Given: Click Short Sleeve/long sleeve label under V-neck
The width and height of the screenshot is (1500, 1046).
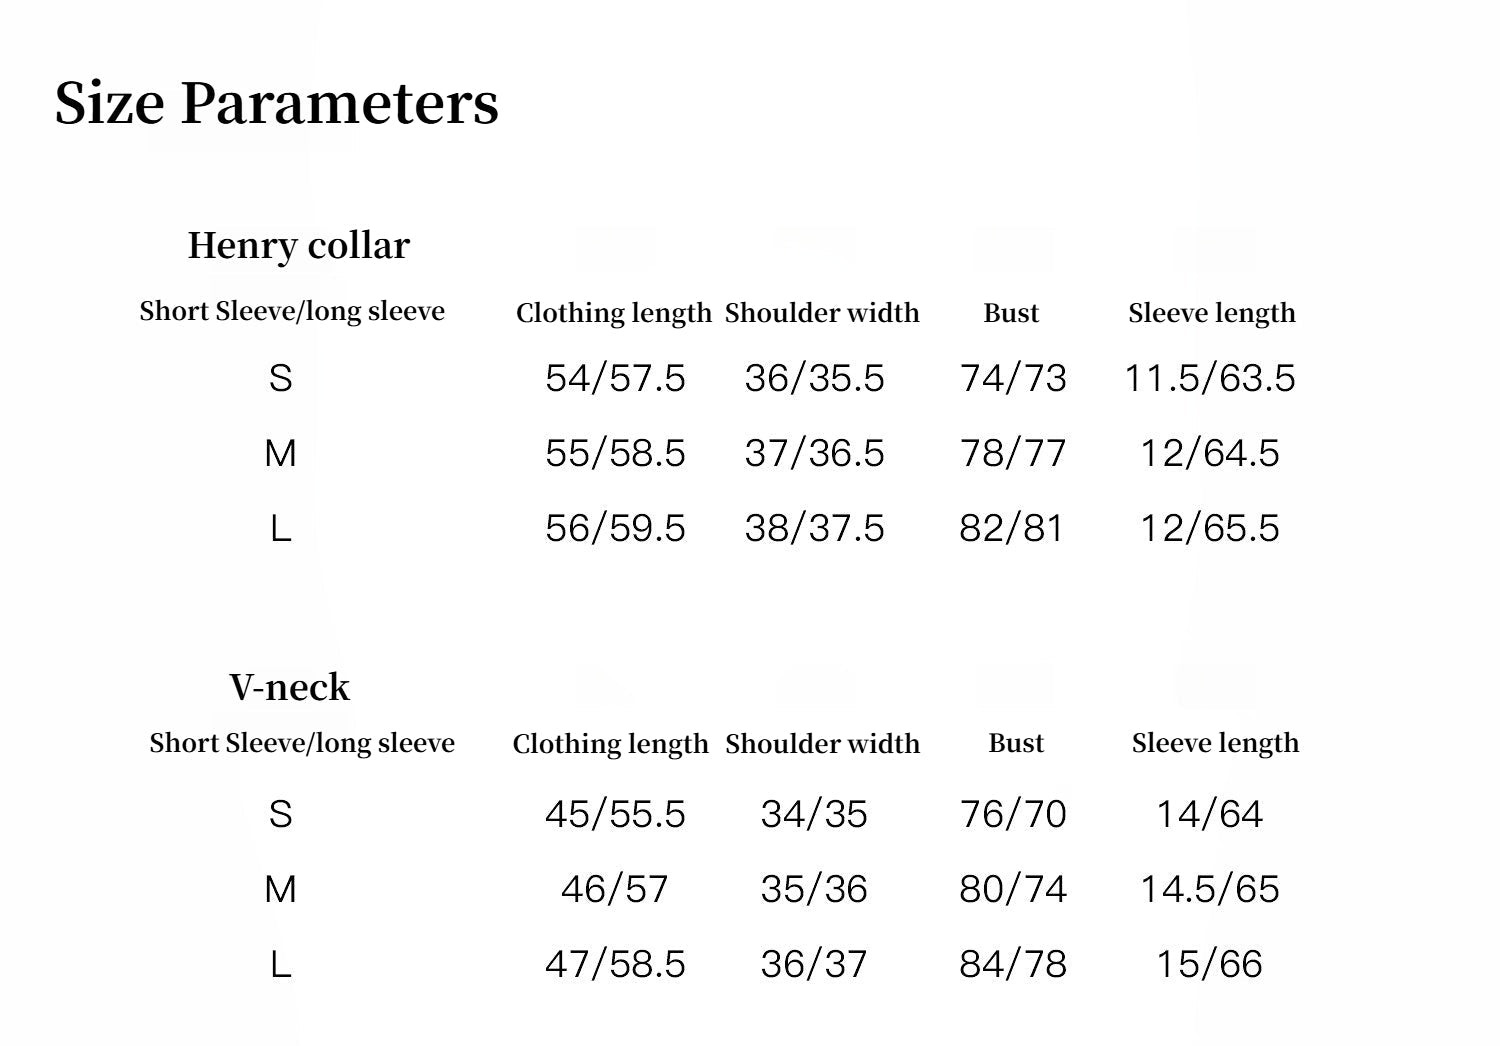Looking at the screenshot, I should coord(301,743).
